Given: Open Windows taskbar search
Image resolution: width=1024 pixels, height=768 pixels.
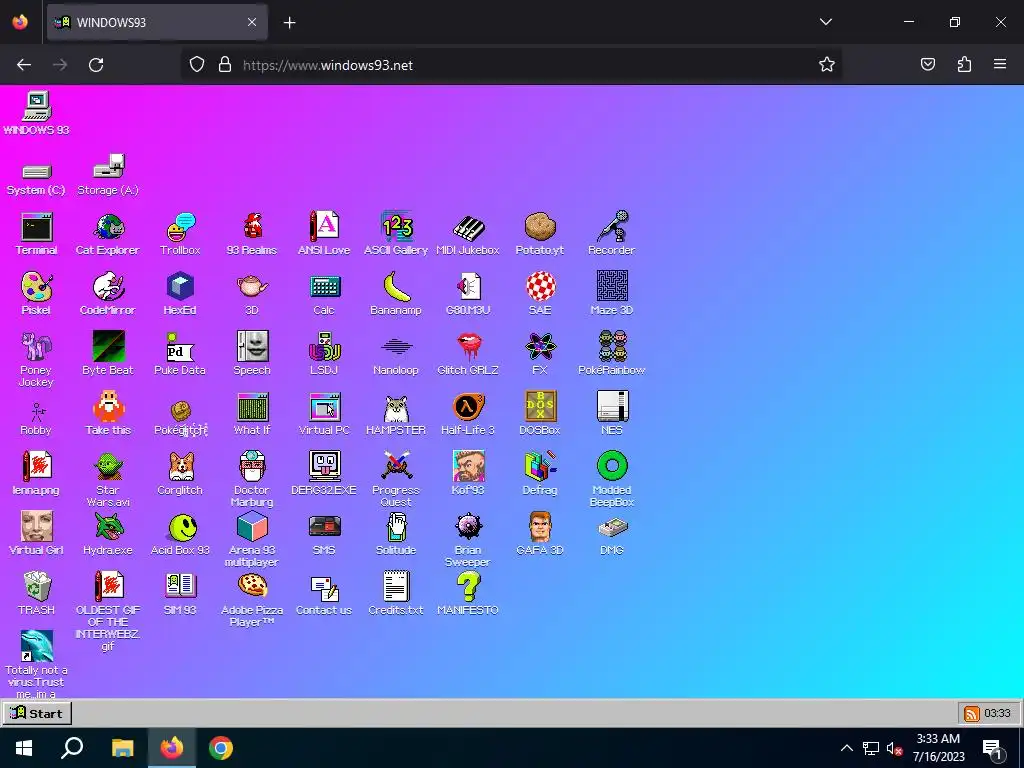Looking at the screenshot, I should tap(72, 748).
